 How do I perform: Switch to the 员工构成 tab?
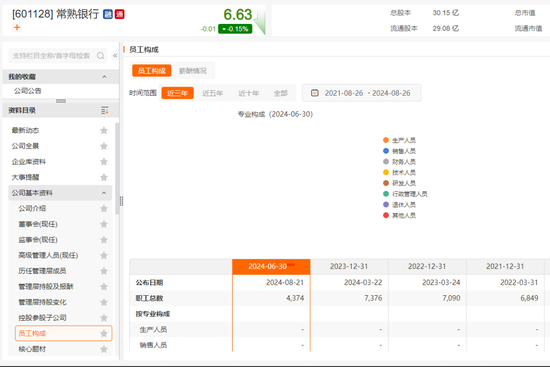152,71
